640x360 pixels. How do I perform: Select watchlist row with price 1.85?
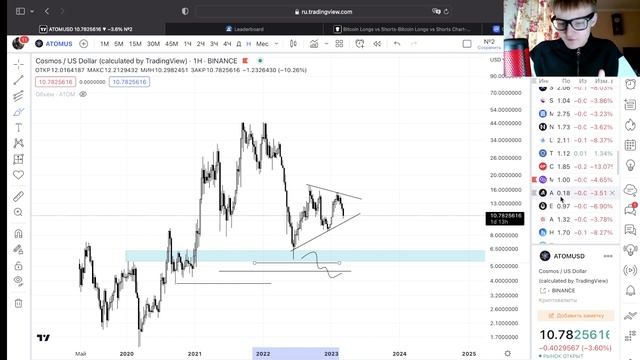[x=576, y=167]
